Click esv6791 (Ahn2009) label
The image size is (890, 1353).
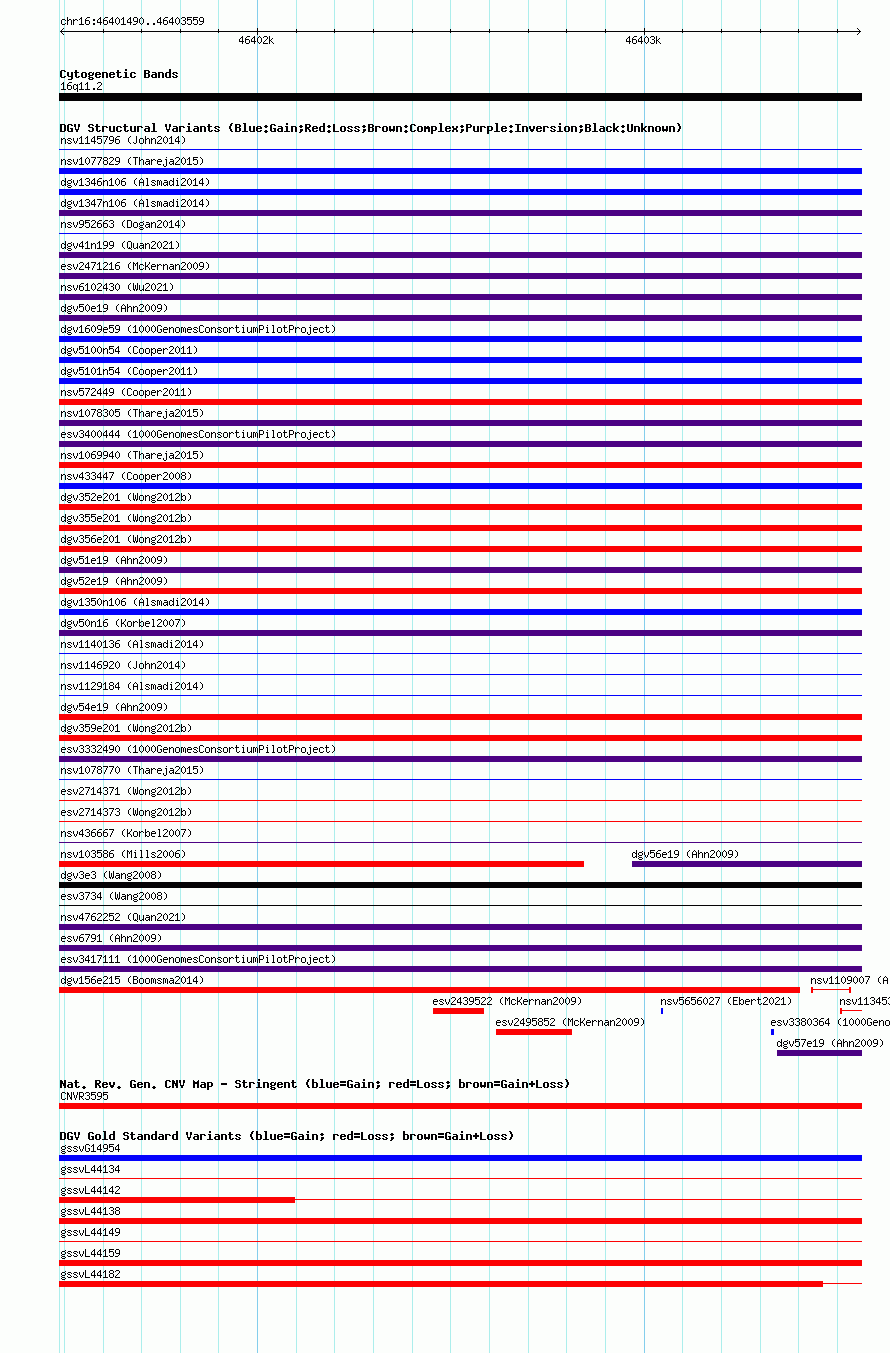click(x=111, y=938)
